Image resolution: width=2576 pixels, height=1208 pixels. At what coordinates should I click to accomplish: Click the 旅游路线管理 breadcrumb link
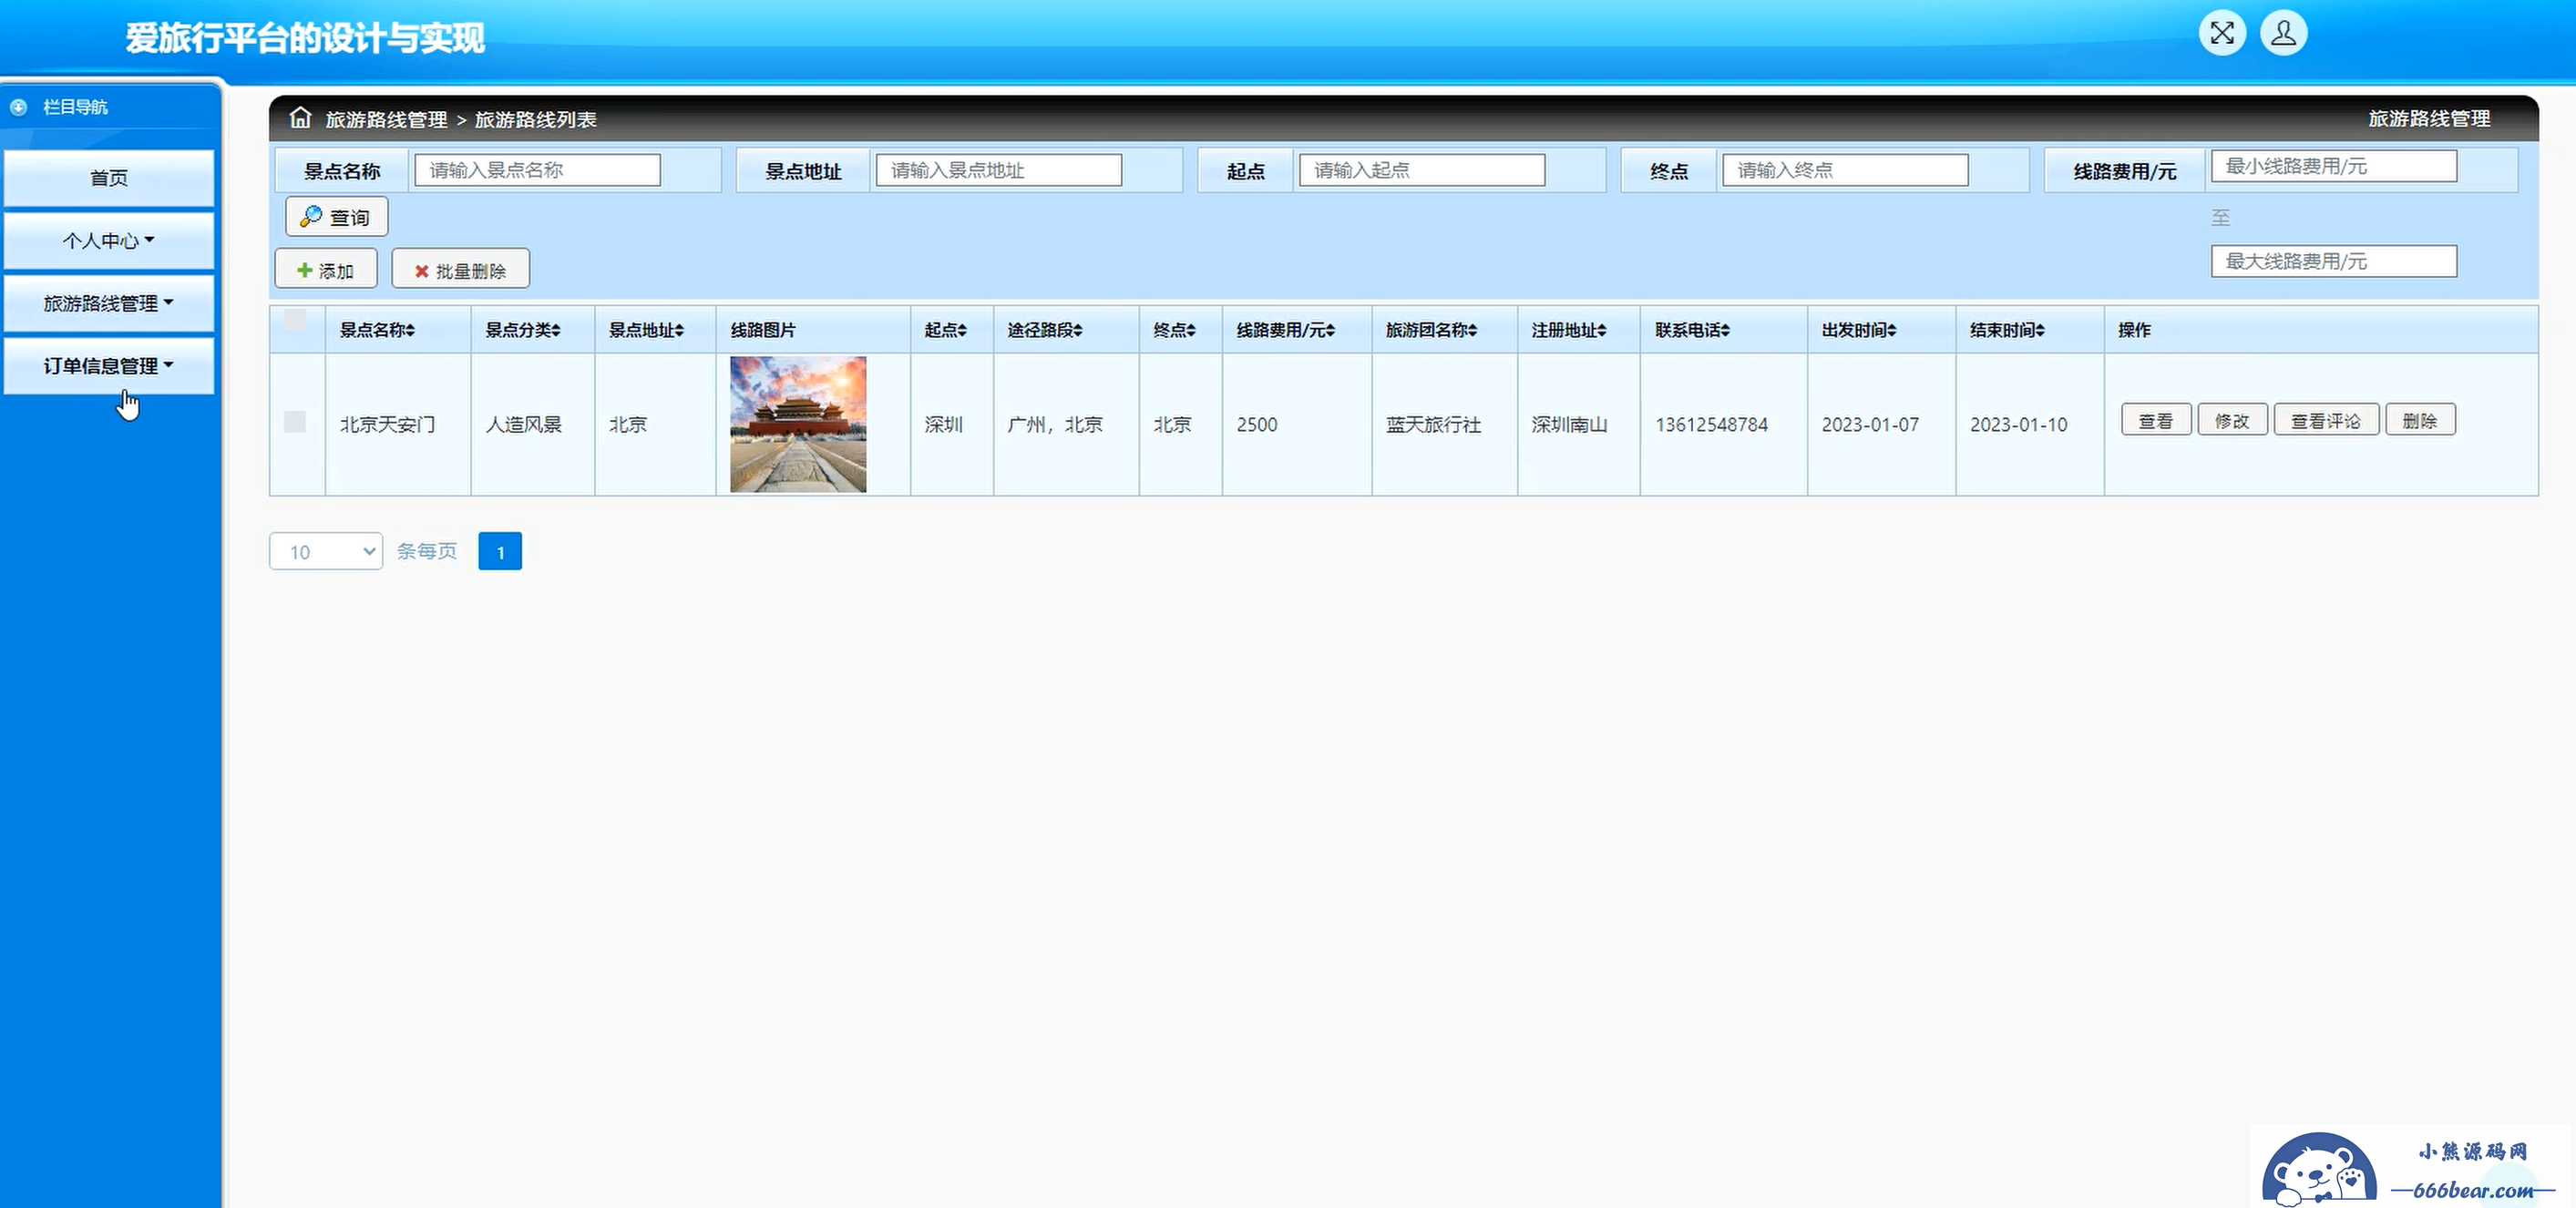(x=386, y=119)
